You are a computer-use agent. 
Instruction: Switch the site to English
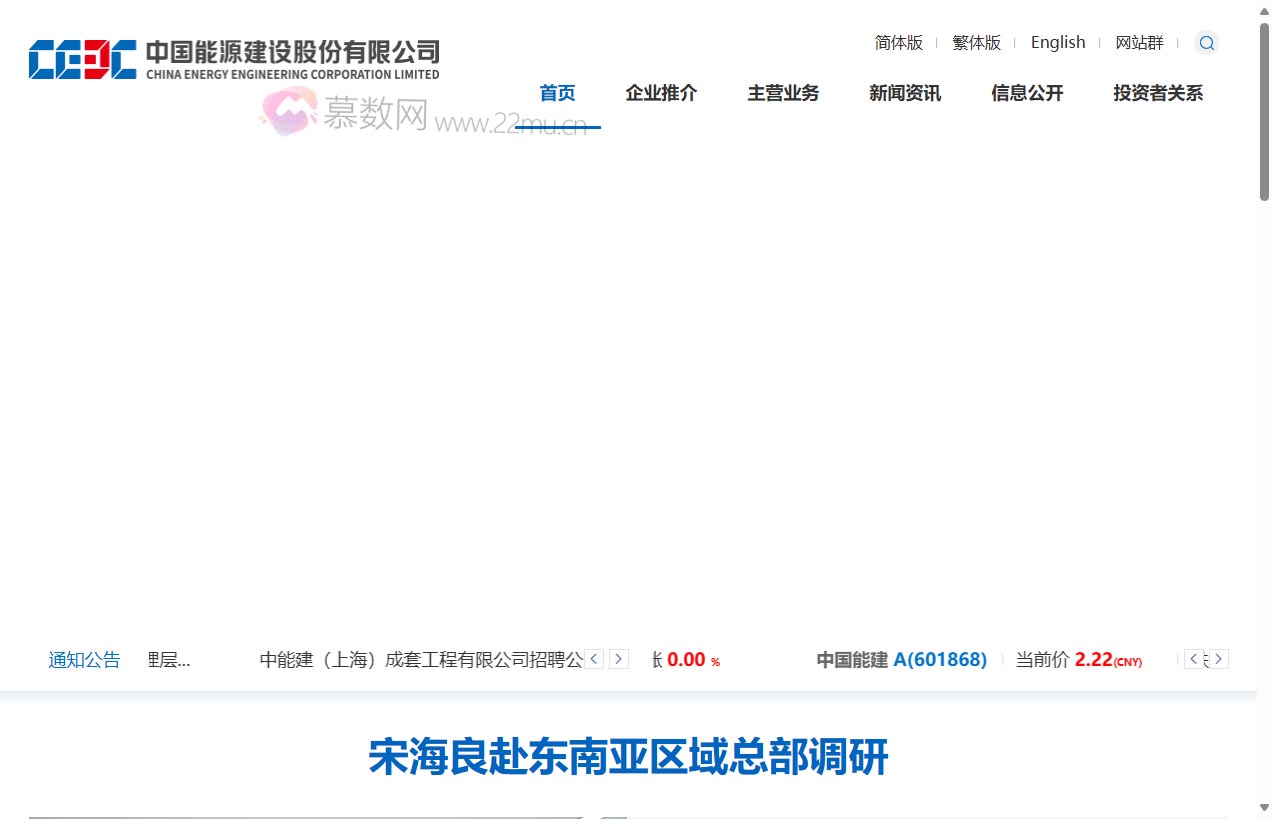coord(1057,42)
